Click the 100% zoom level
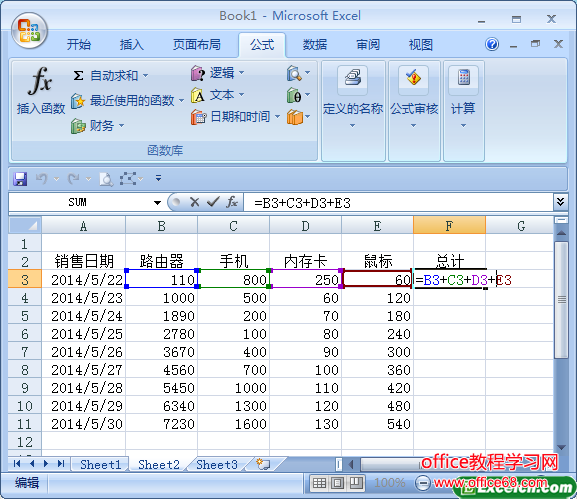 point(390,483)
